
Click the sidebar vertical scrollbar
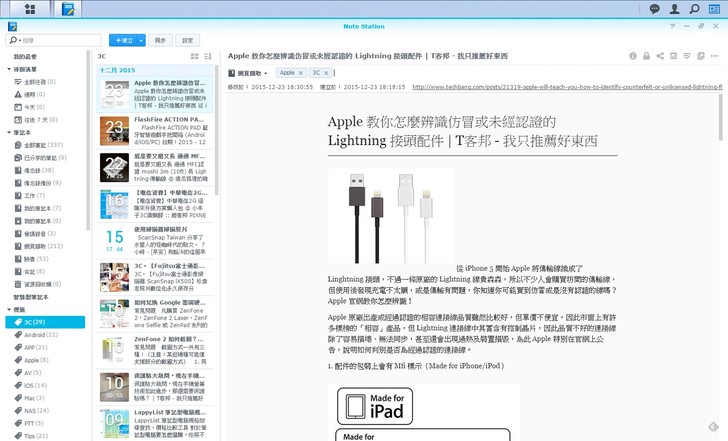pos(89,139)
